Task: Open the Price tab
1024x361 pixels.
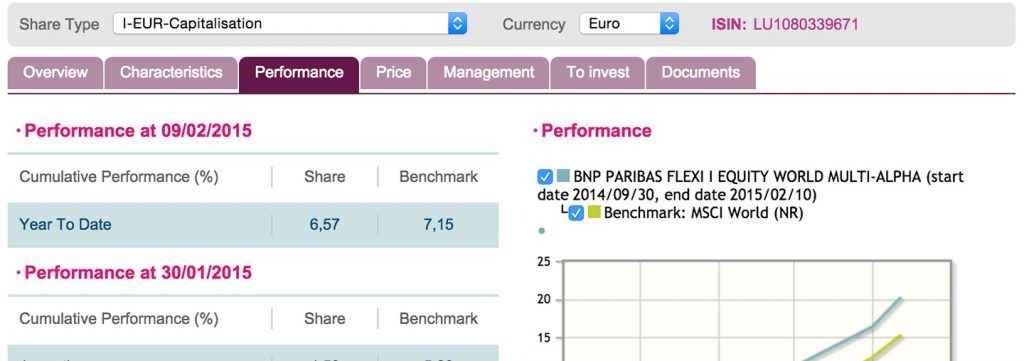Action: 393,73
